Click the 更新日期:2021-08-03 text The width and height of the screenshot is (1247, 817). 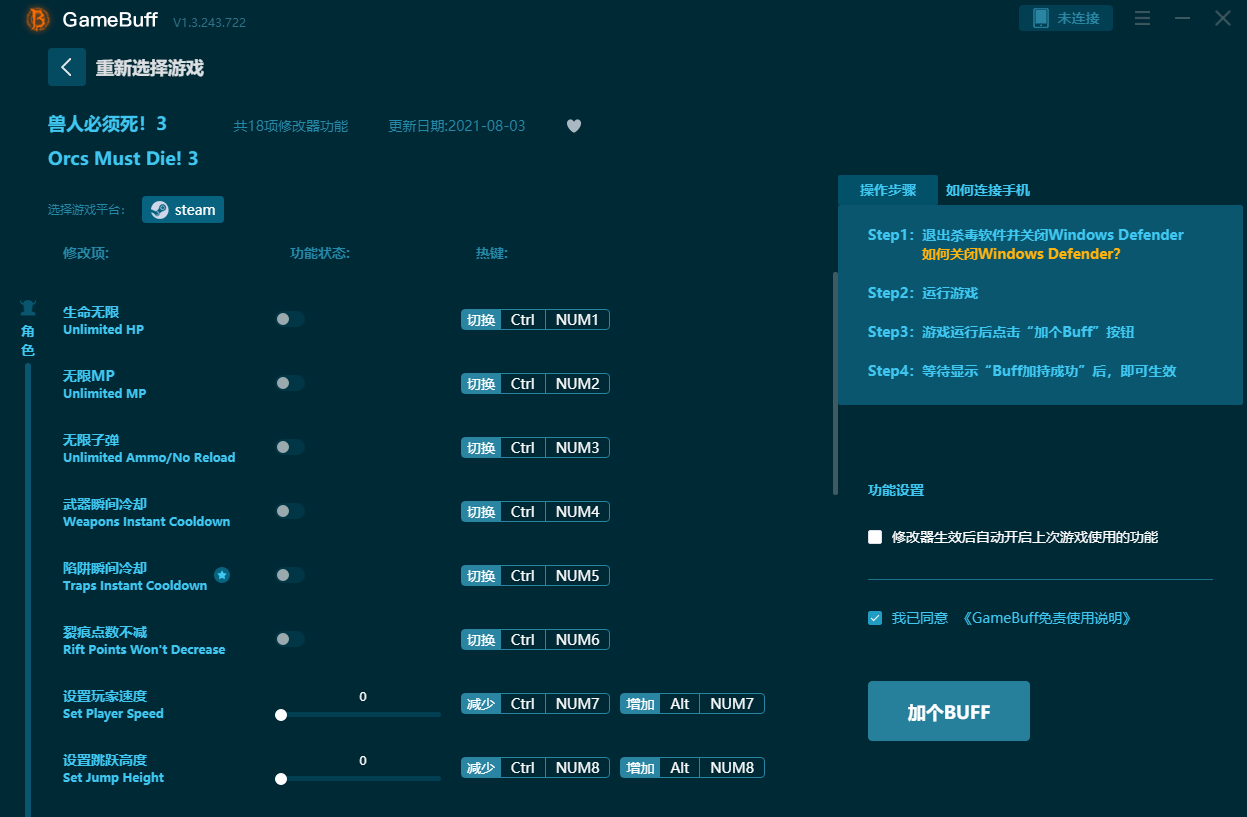tap(457, 126)
